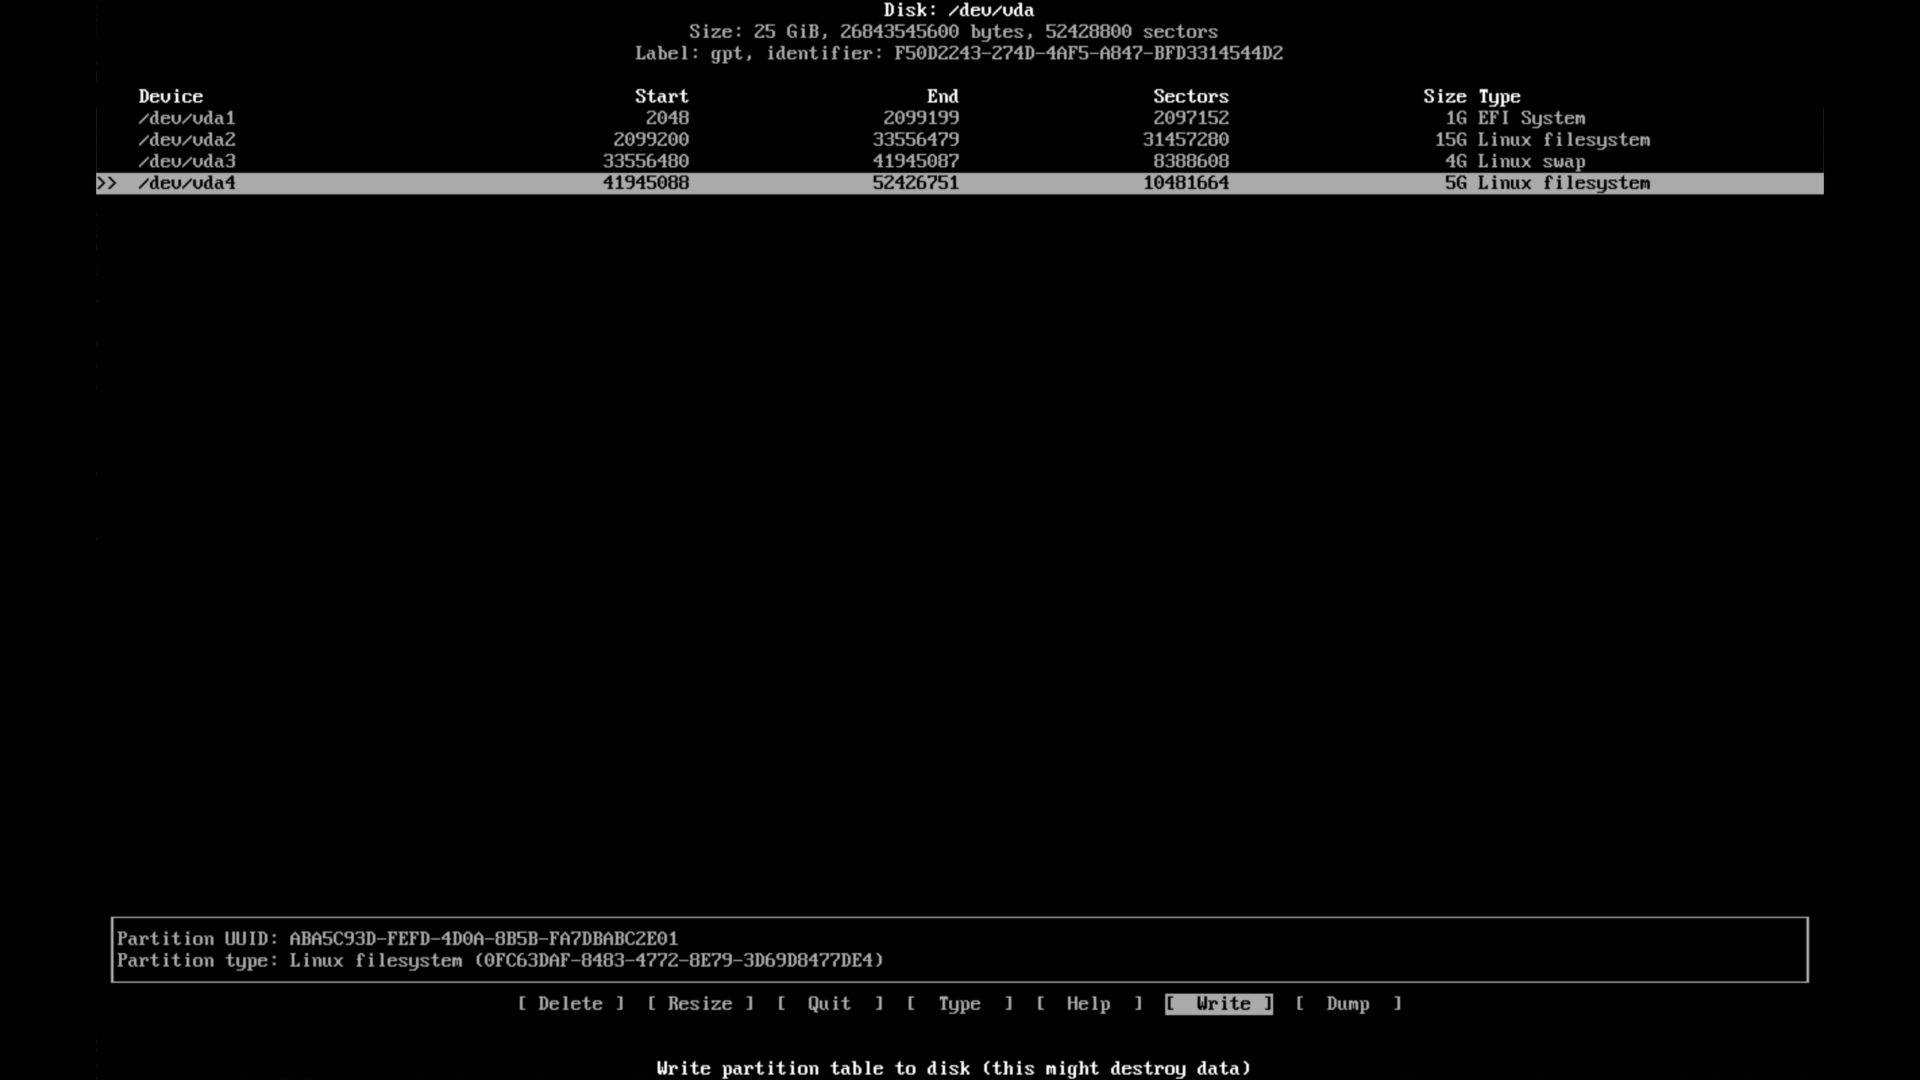1920x1080 pixels.
Task: Click end sector value 52426751
Action: [x=916, y=183]
